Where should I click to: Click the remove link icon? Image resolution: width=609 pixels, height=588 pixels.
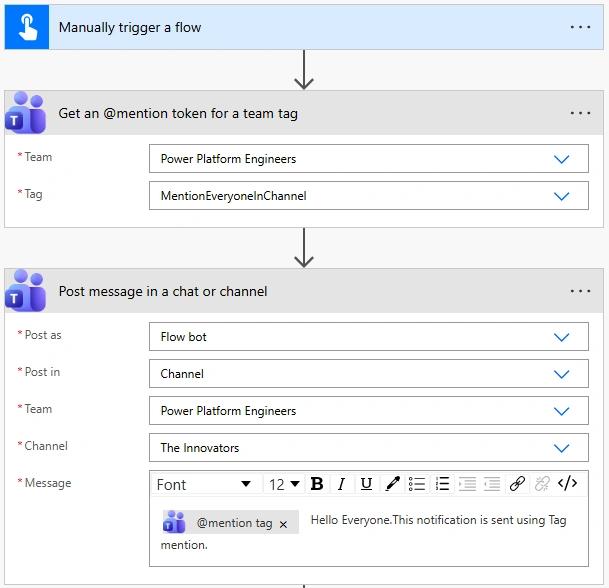point(542,484)
